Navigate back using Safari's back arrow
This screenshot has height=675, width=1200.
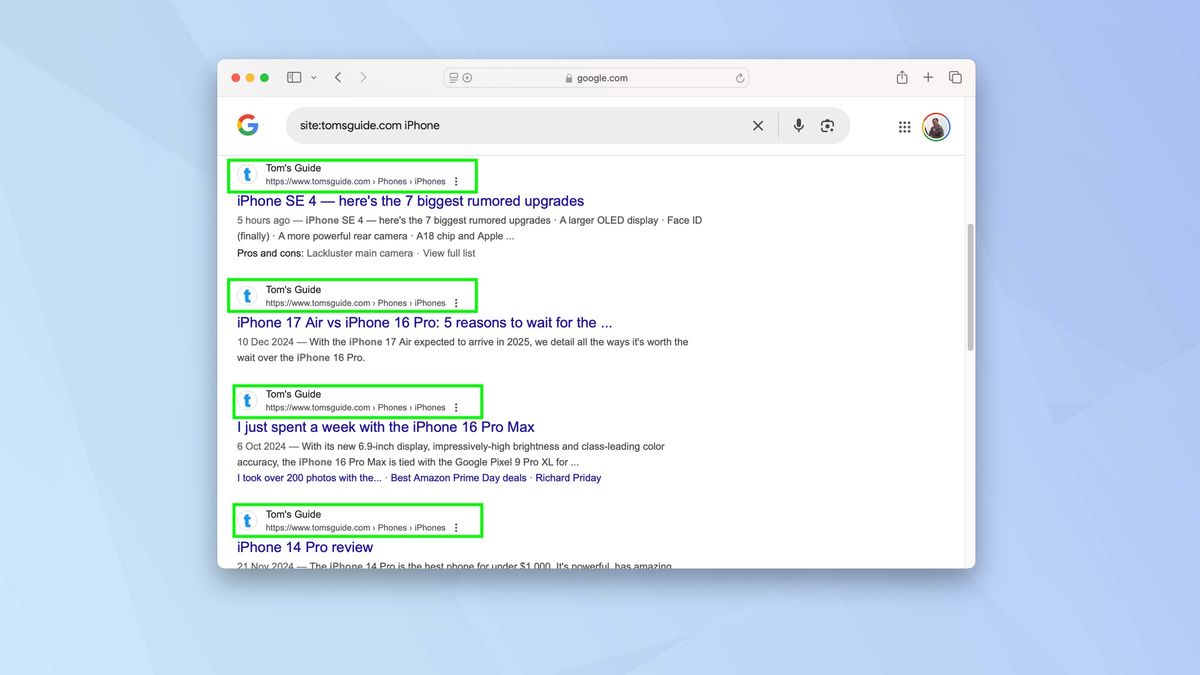(x=338, y=76)
